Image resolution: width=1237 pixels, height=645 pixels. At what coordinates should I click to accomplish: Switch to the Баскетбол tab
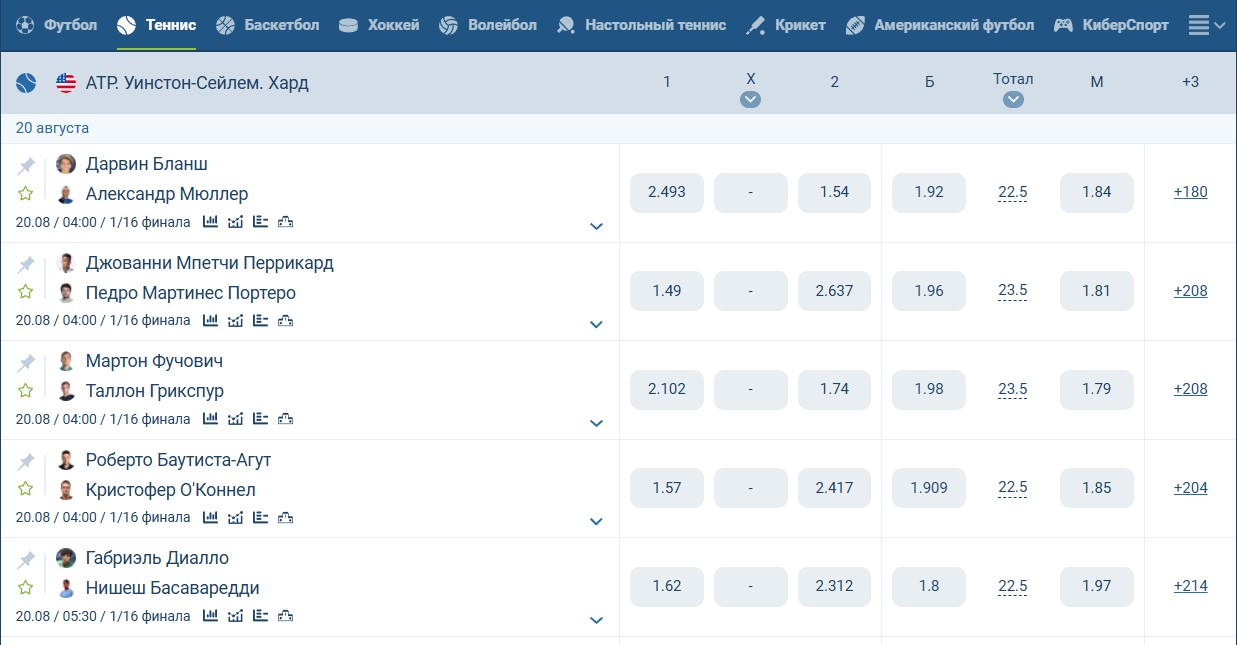[268, 25]
